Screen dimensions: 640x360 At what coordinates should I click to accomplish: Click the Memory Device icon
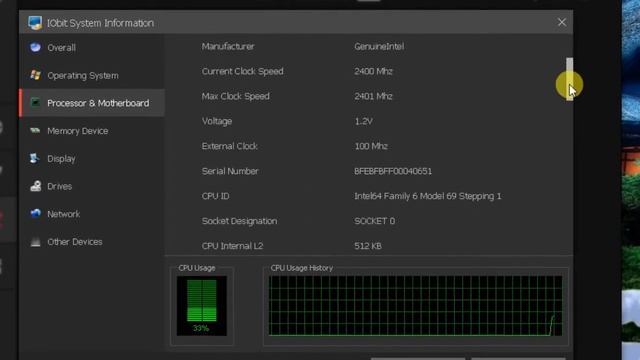(x=35, y=131)
